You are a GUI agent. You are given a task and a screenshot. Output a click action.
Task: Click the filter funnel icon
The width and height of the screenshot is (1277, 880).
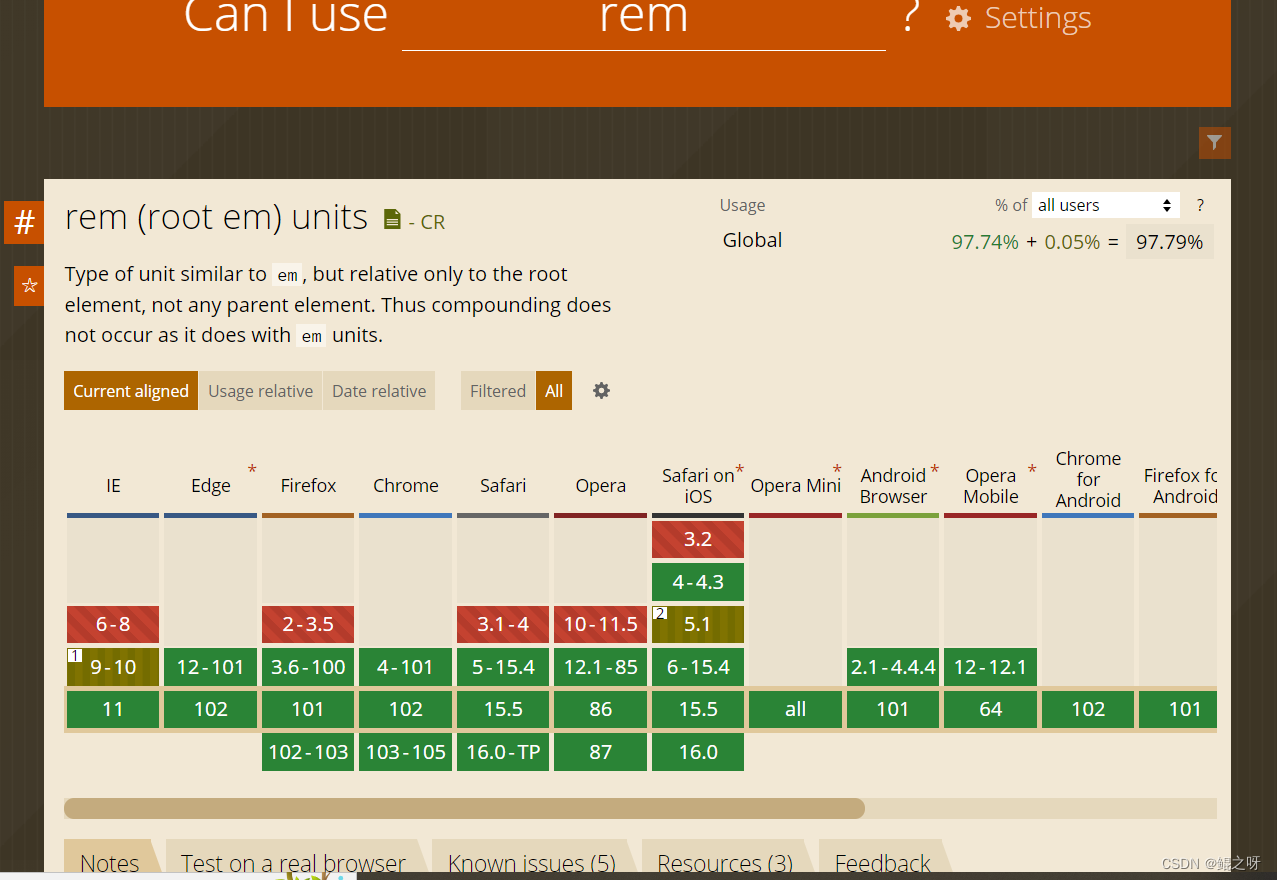[x=1214, y=142]
